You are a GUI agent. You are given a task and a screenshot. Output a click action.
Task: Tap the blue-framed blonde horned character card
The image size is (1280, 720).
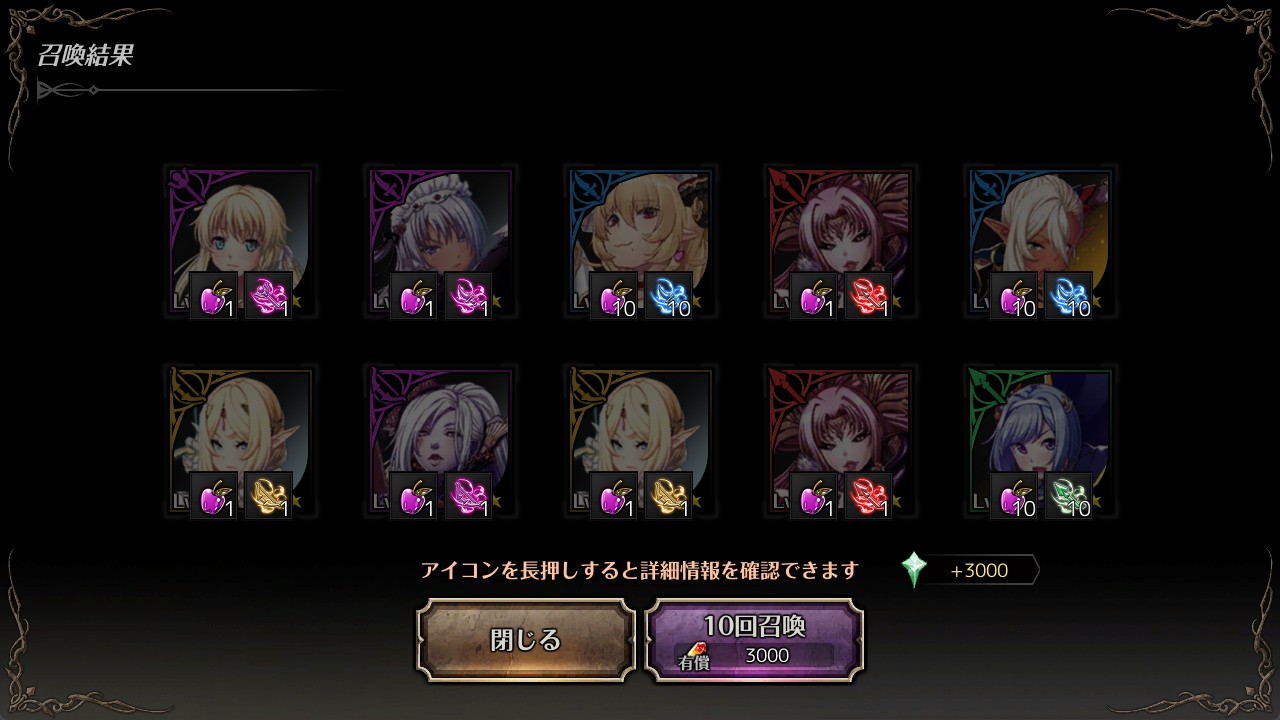point(640,242)
